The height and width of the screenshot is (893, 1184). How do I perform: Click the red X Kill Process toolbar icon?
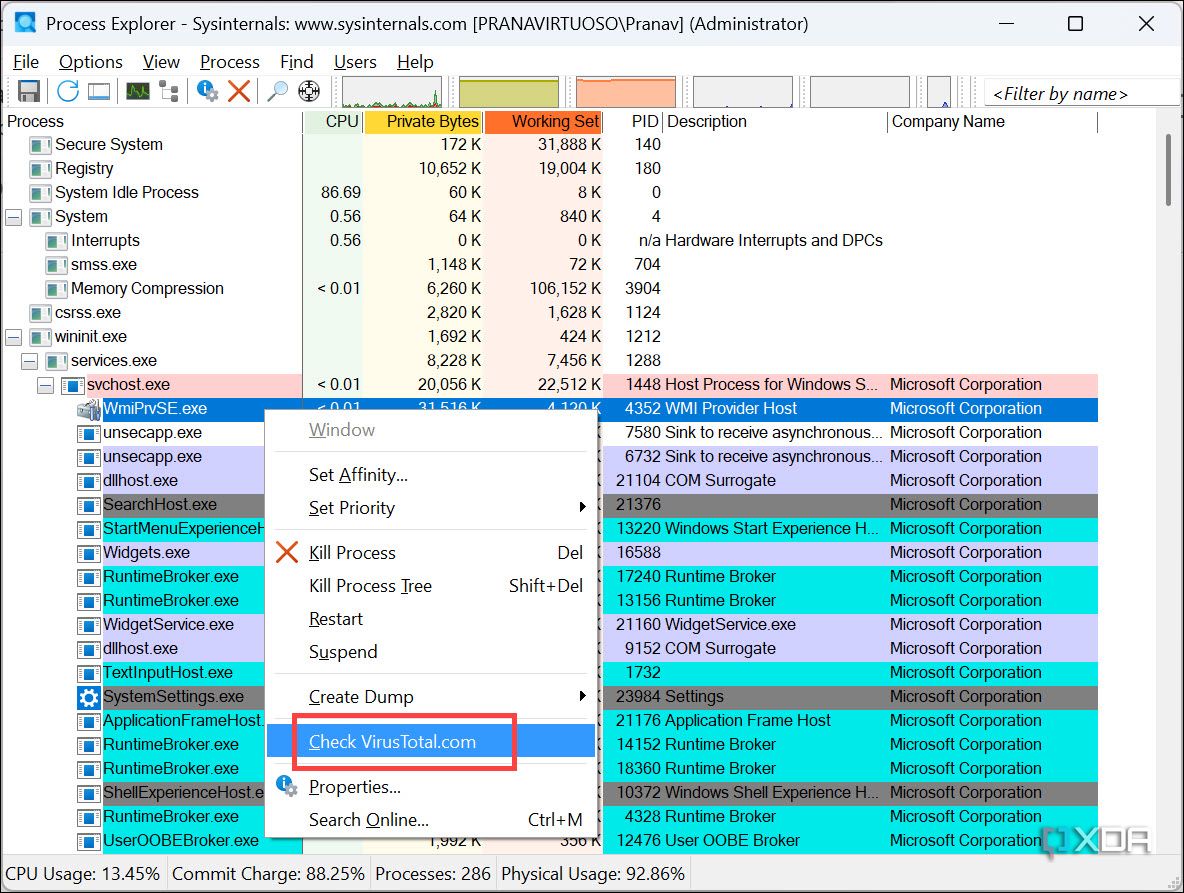pyautogui.click(x=239, y=91)
